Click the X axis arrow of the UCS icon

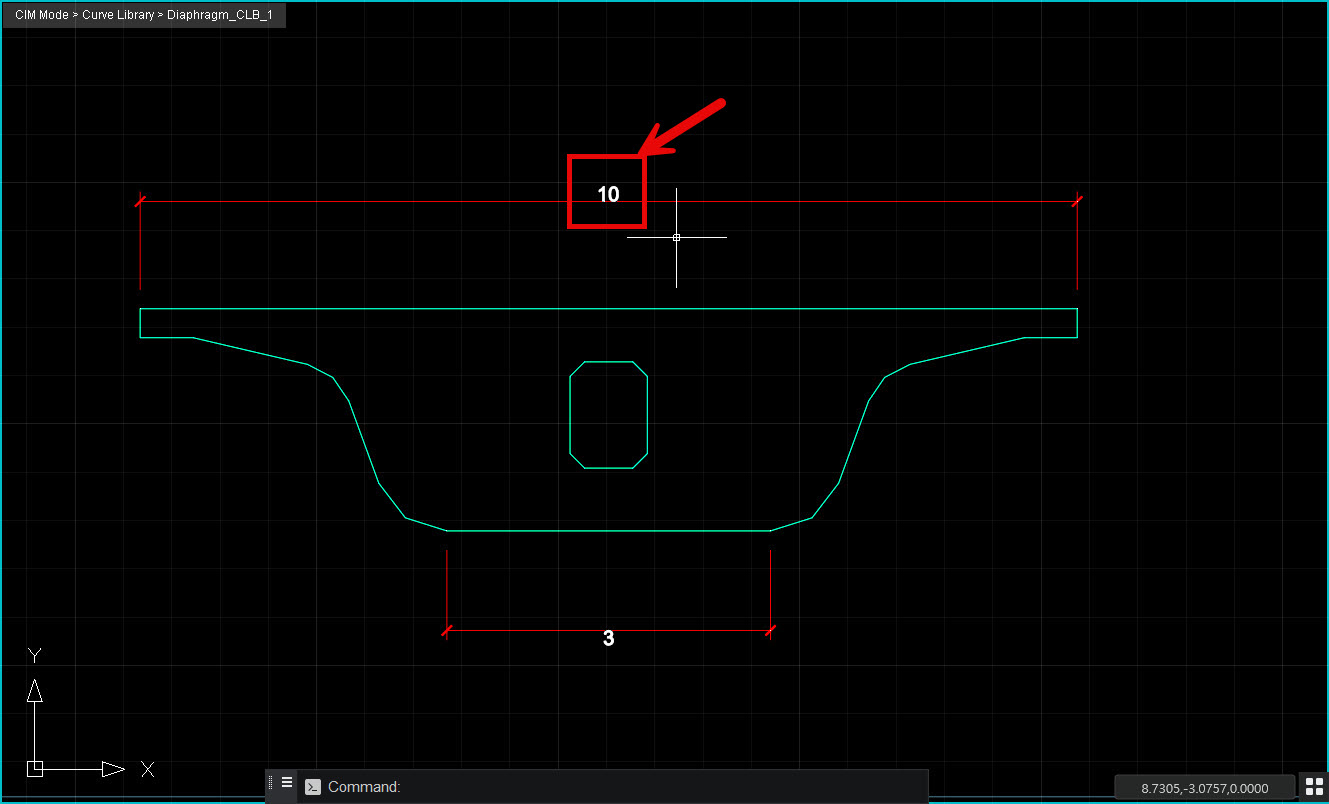(112, 768)
